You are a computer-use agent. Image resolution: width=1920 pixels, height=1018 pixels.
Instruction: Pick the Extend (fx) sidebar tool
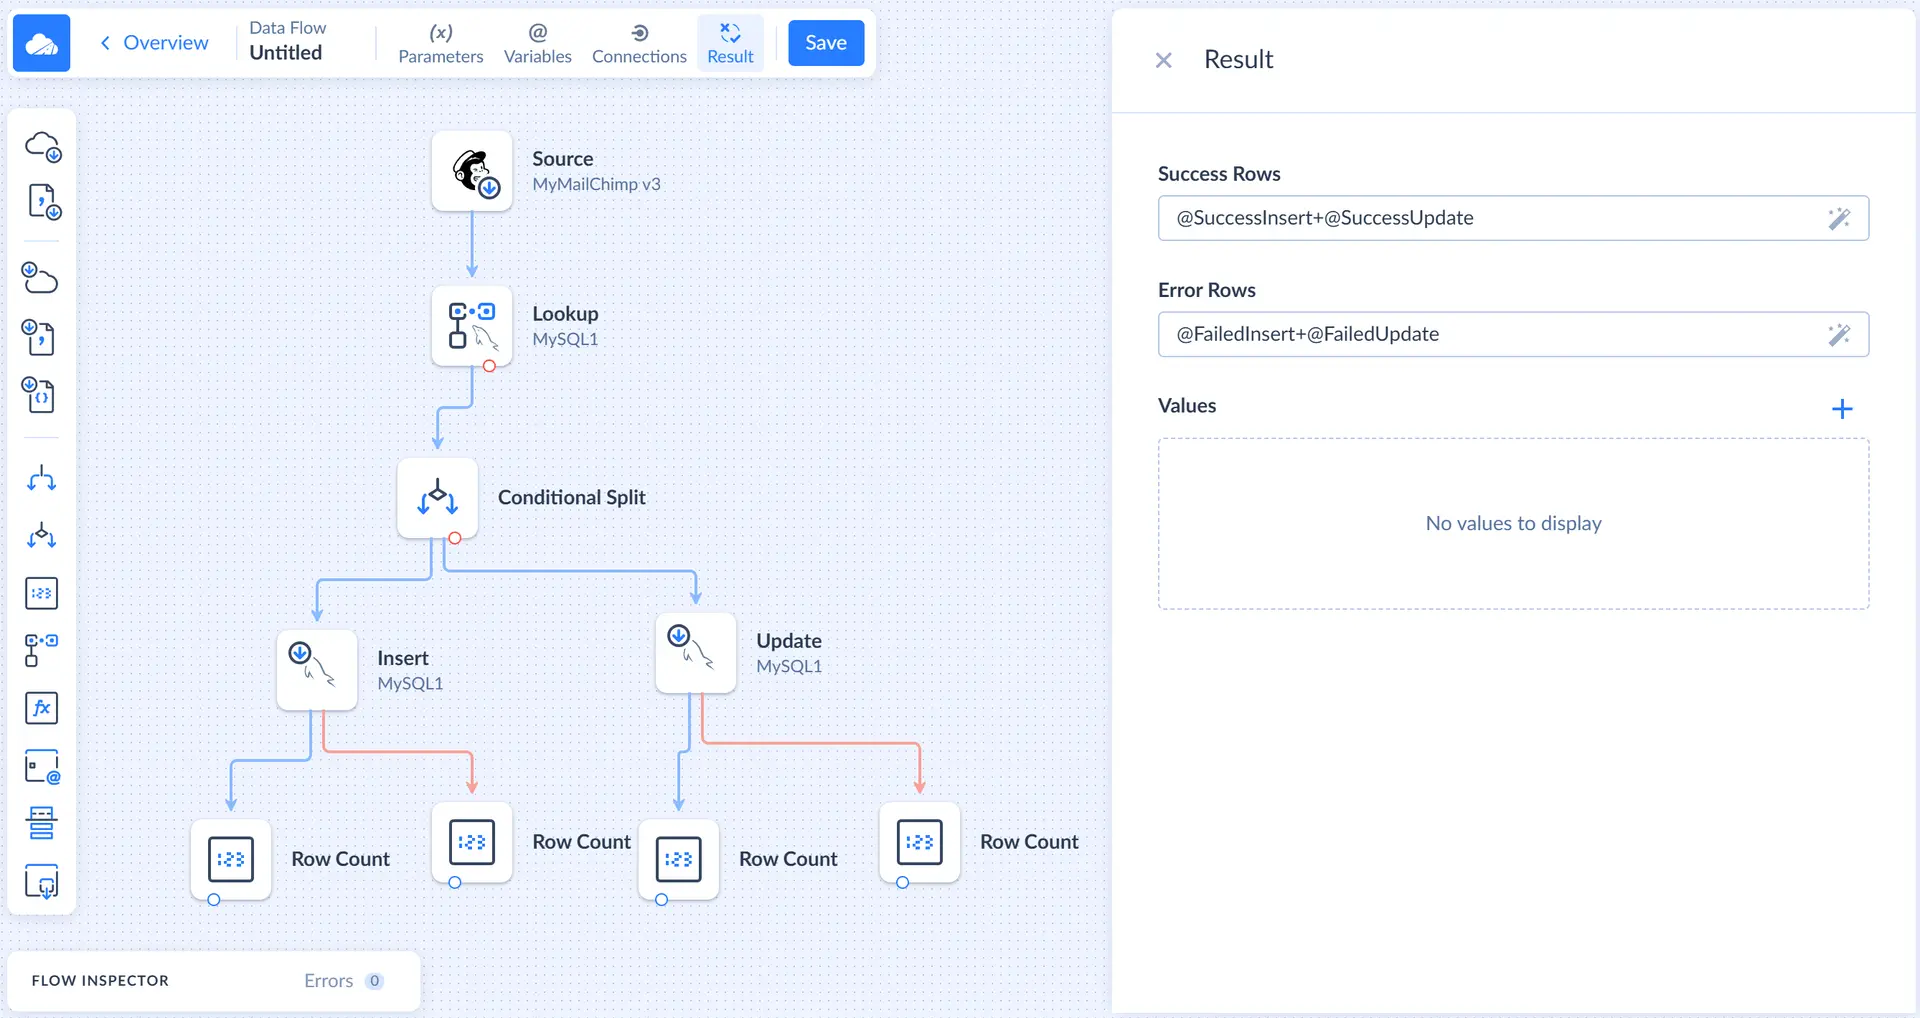(42, 708)
